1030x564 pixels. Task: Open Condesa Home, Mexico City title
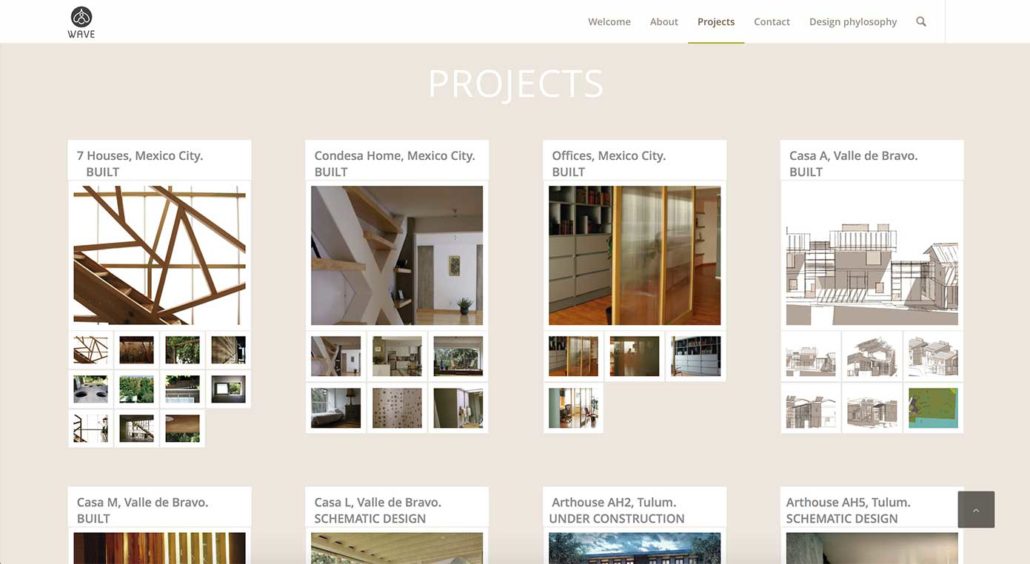coord(394,156)
